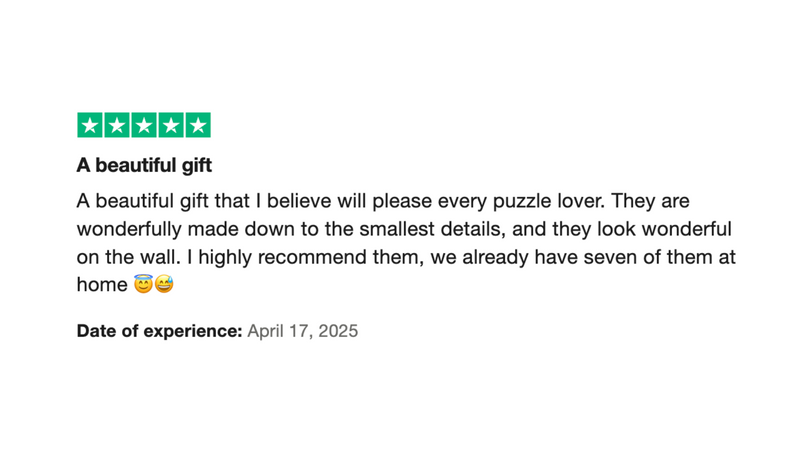800x450 pixels.
Task: Click the date "April 17, 2025"
Action: pyautogui.click(x=302, y=331)
